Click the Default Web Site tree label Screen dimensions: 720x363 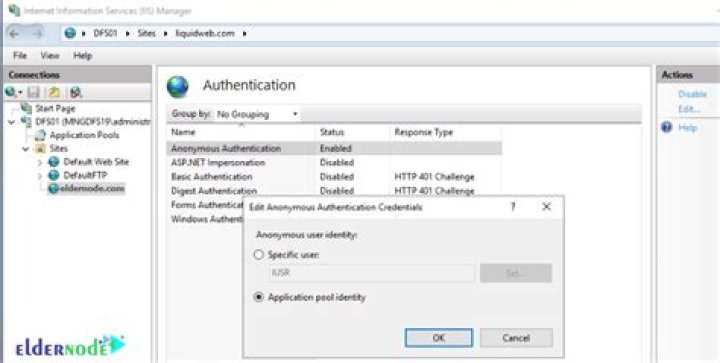(x=96, y=162)
